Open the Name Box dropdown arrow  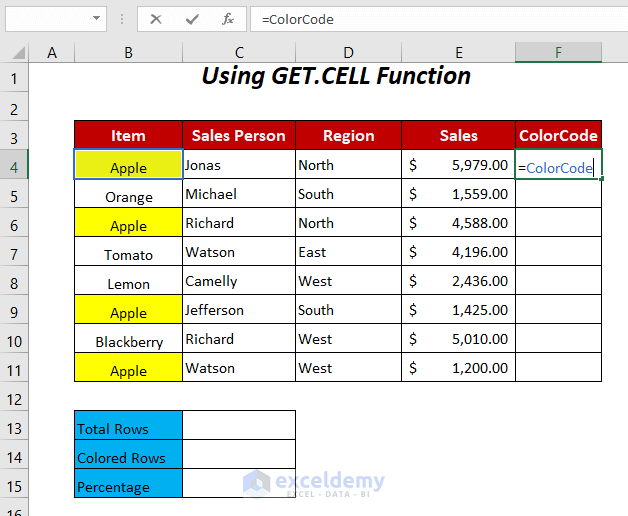(x=97, y=19)
